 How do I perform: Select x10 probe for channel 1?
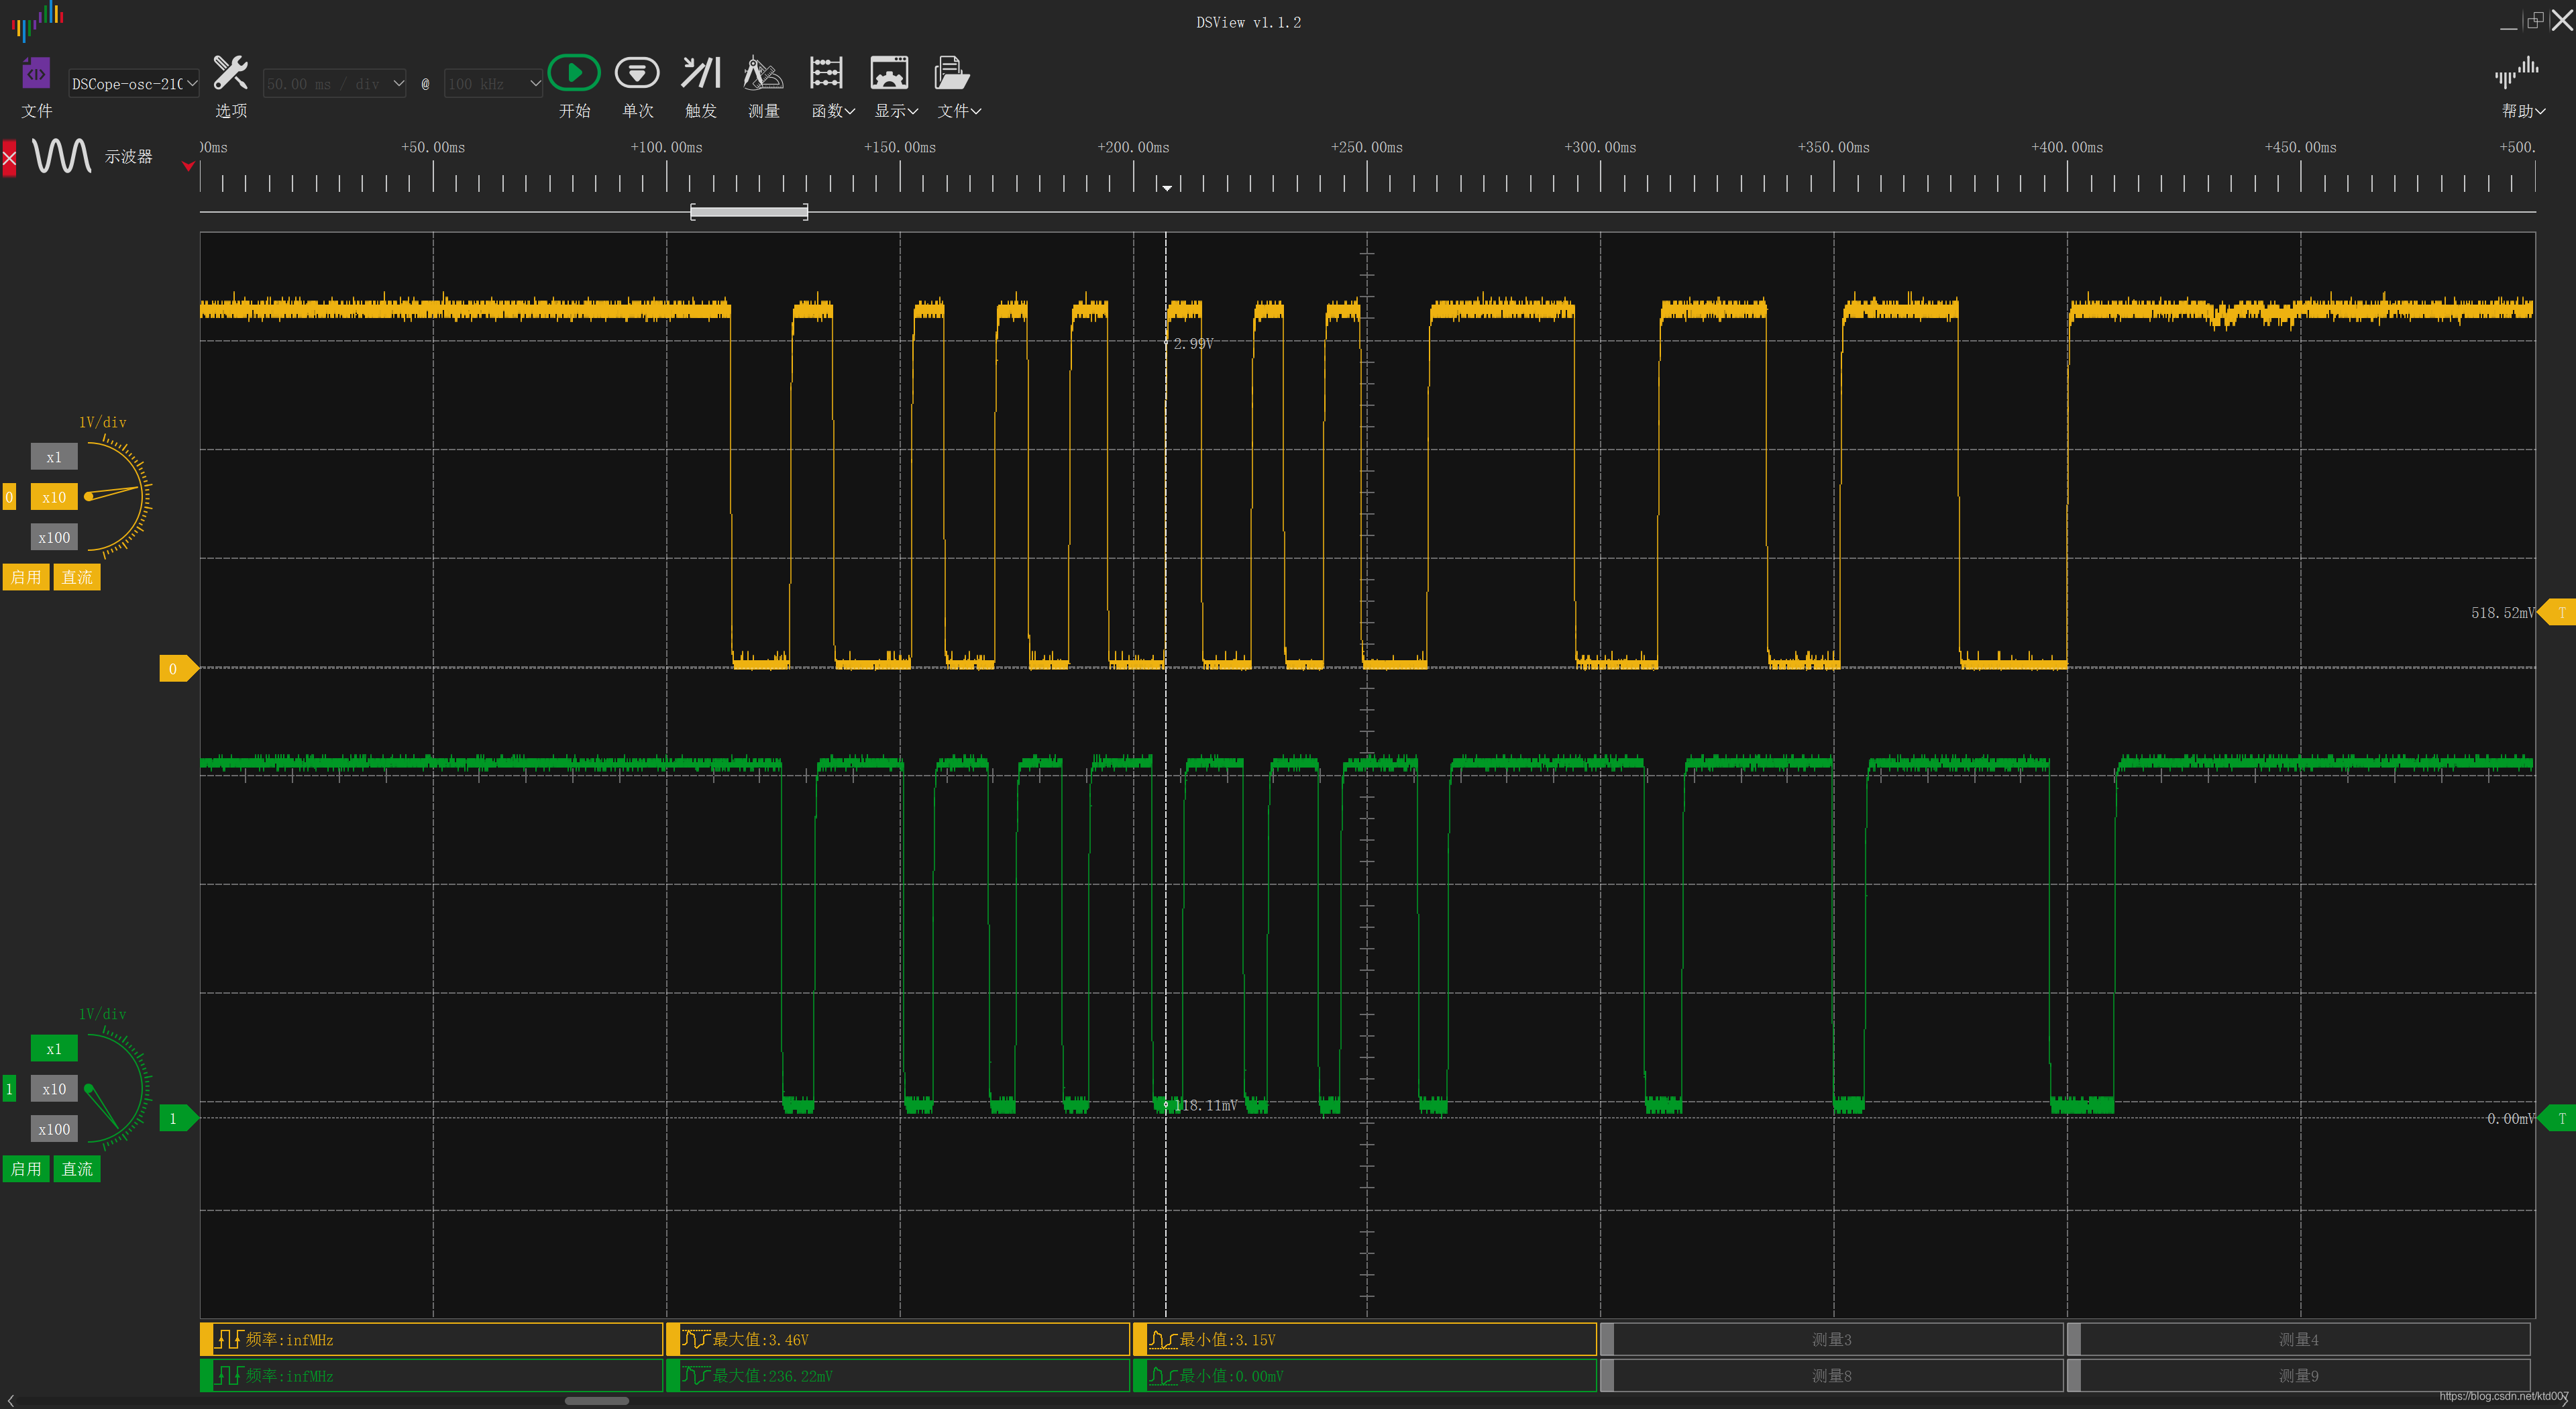[54, 1089]
